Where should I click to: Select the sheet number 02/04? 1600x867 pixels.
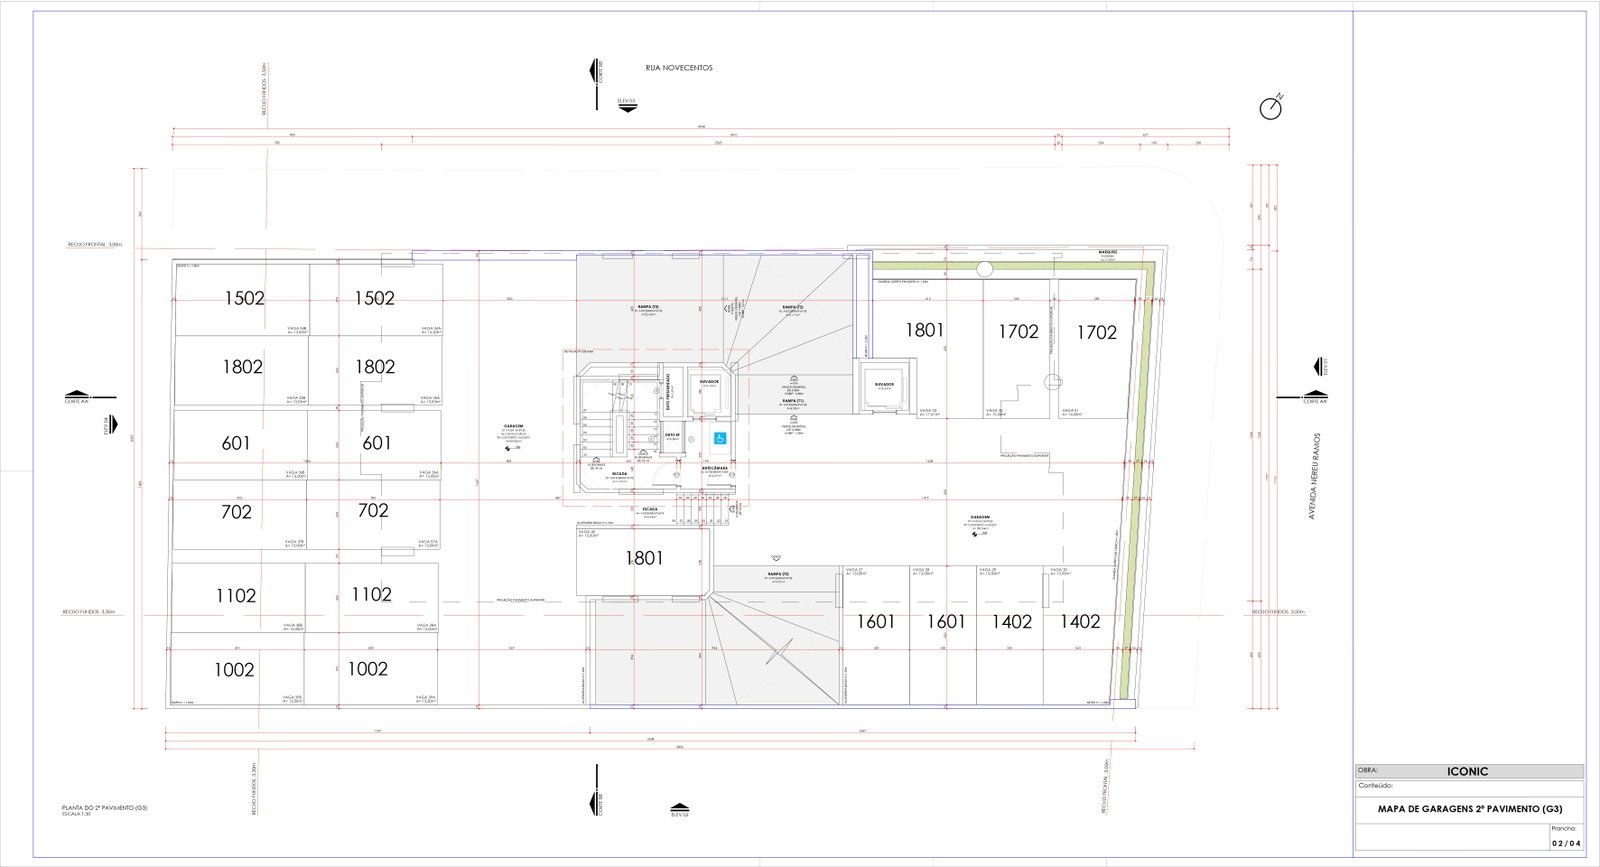click(1567, 843)
